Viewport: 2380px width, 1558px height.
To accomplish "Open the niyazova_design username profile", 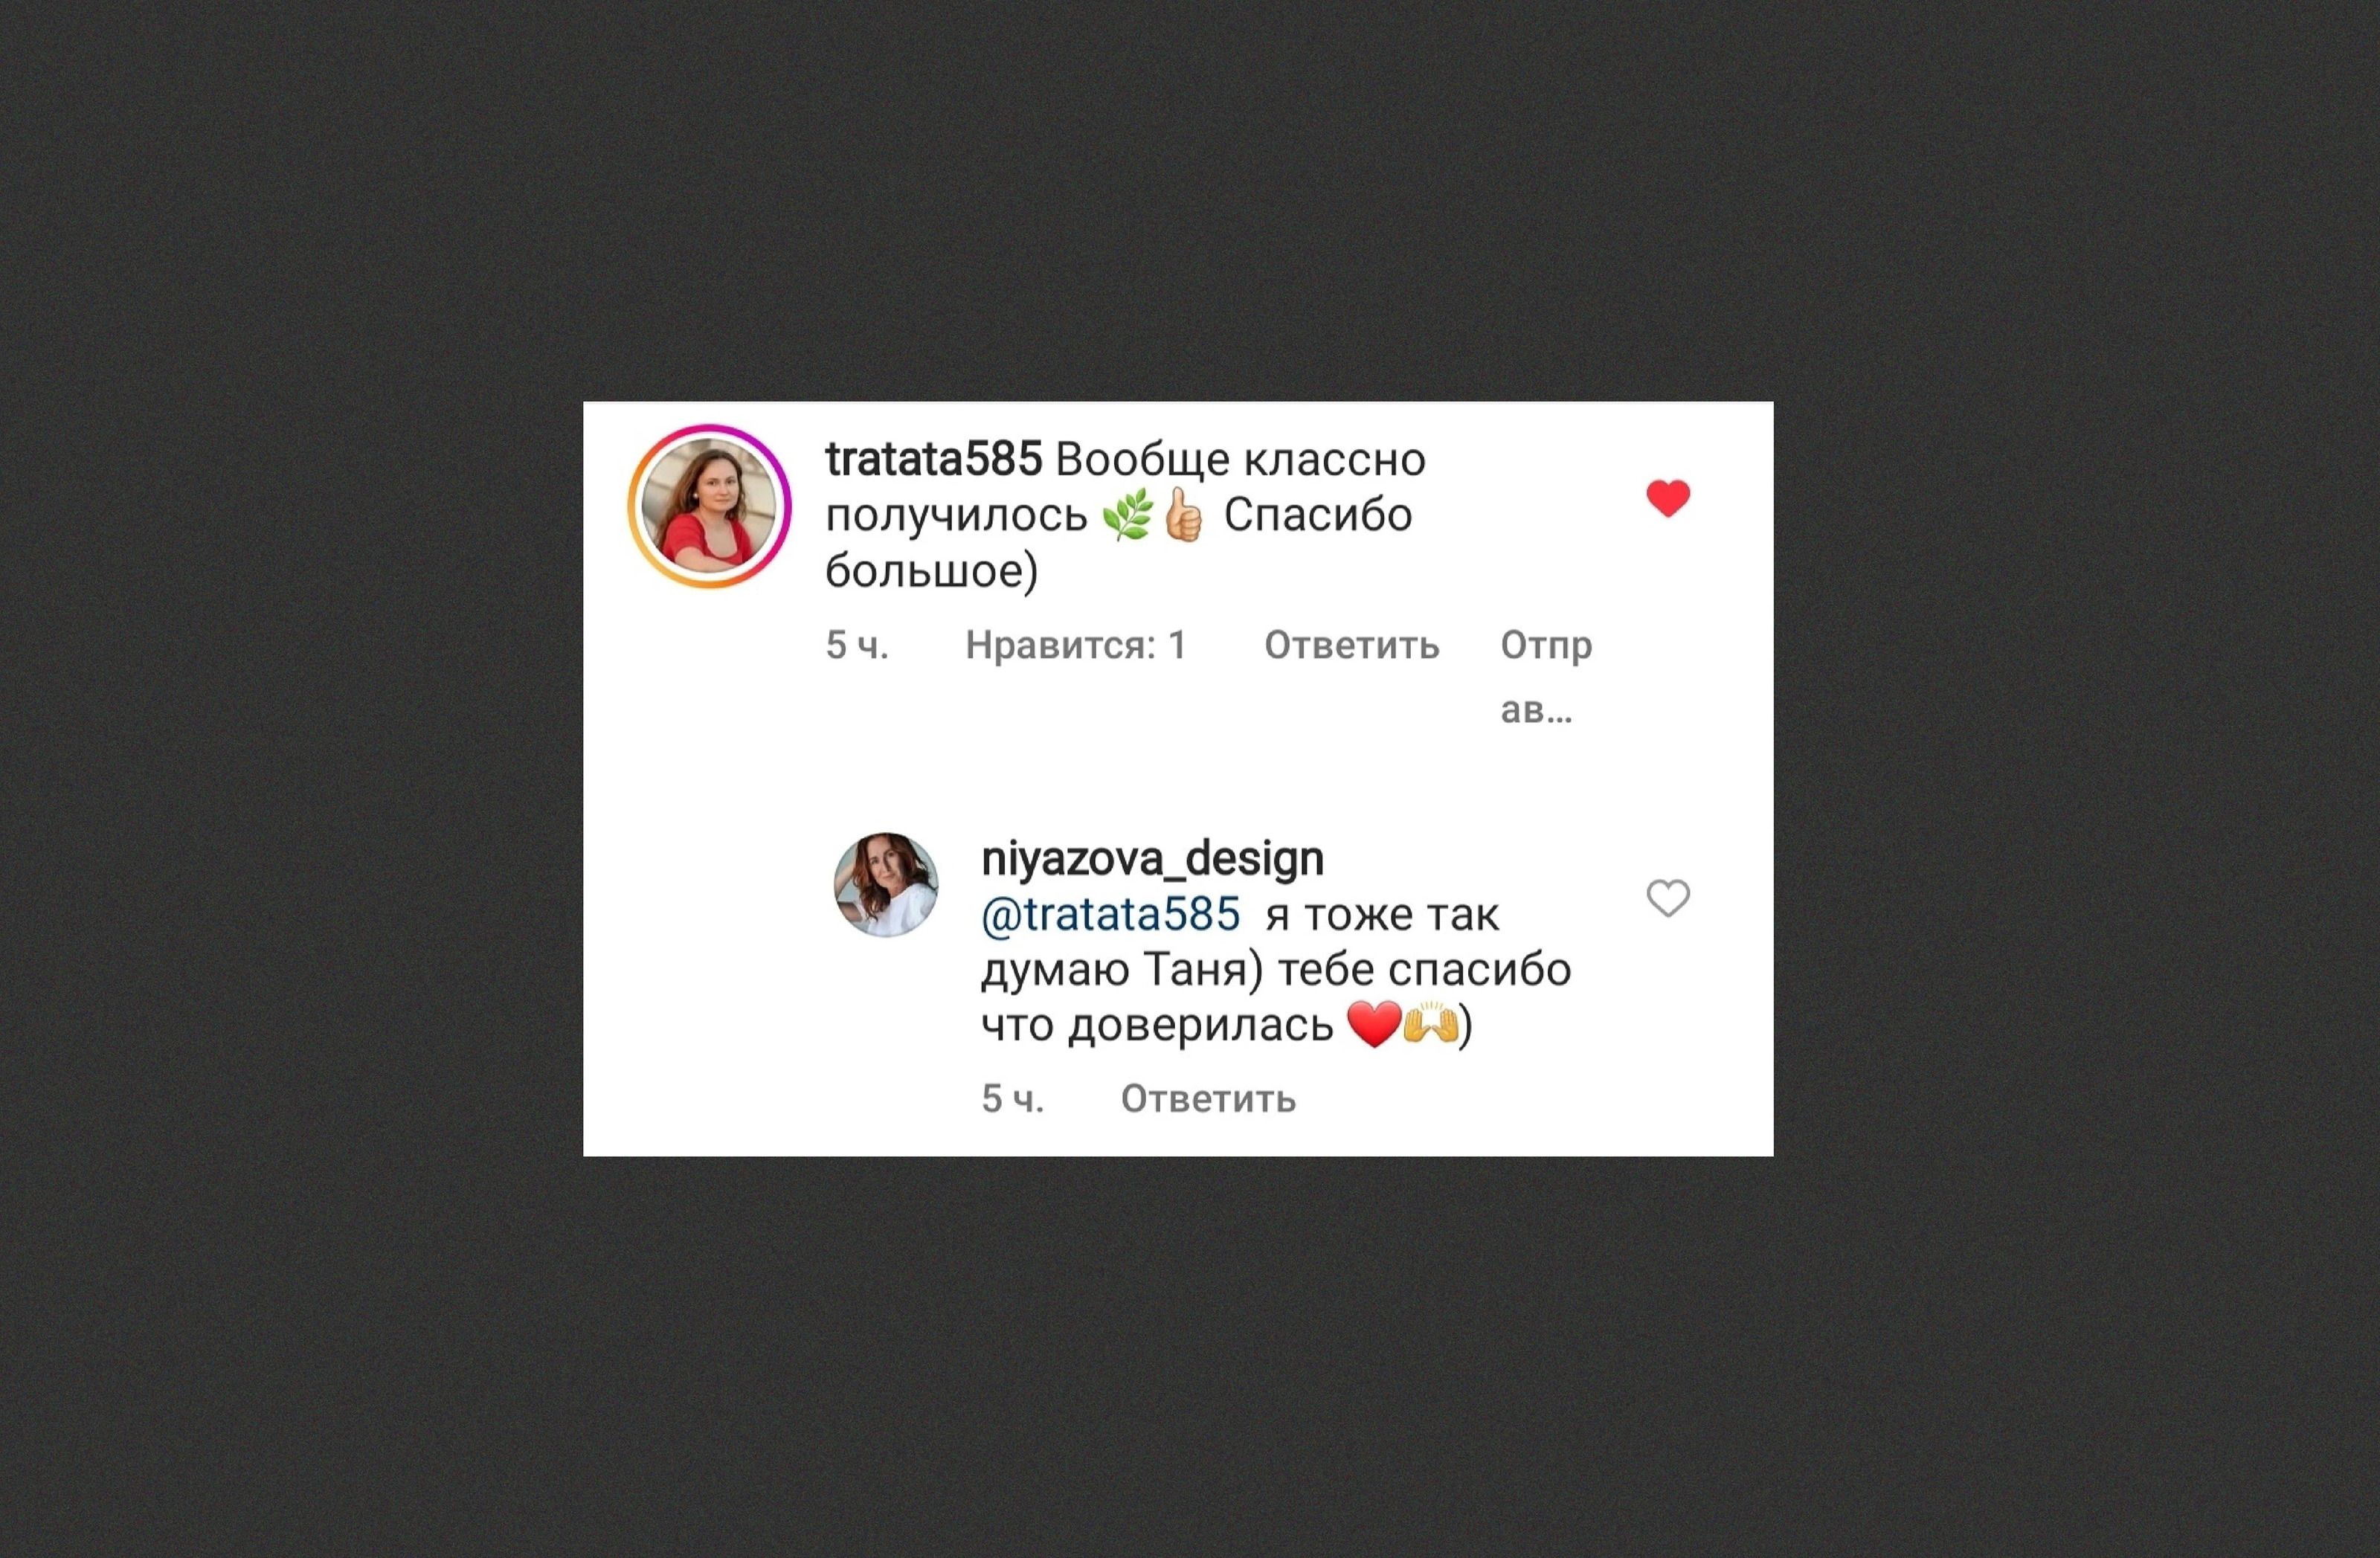I will pos(1152,859).
